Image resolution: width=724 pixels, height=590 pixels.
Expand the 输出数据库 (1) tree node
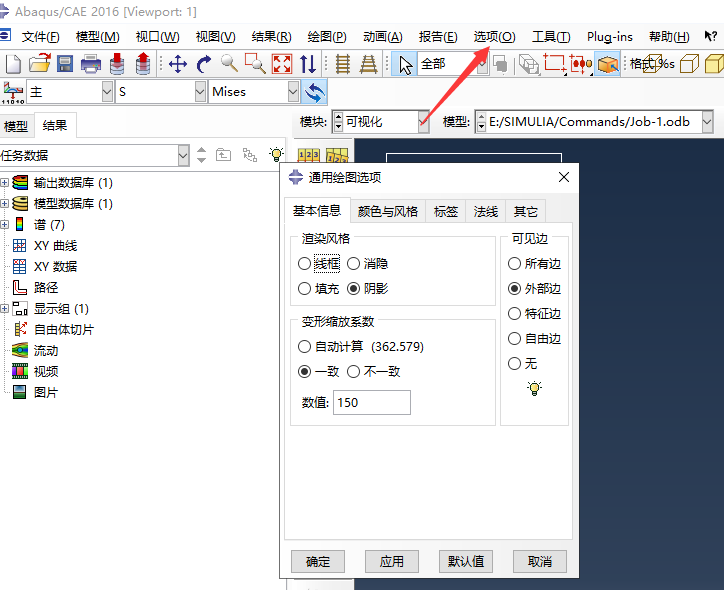pyautogui.click(x=4, y=183)
